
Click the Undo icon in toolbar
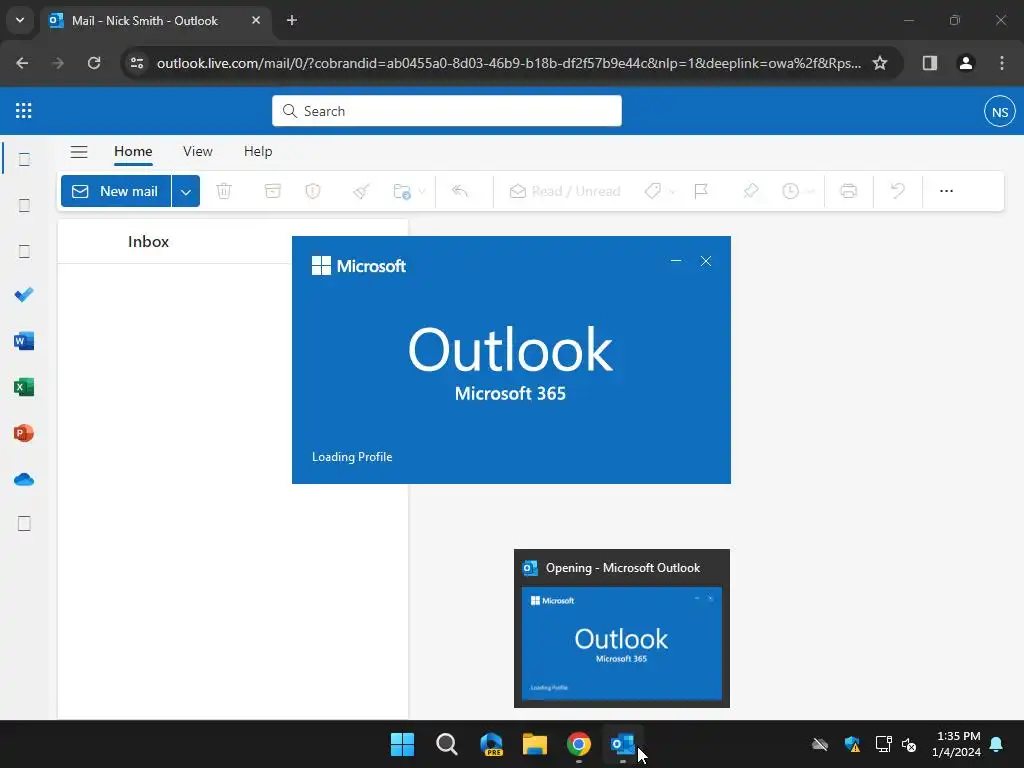pyautogui.click(x=898, y=191)
